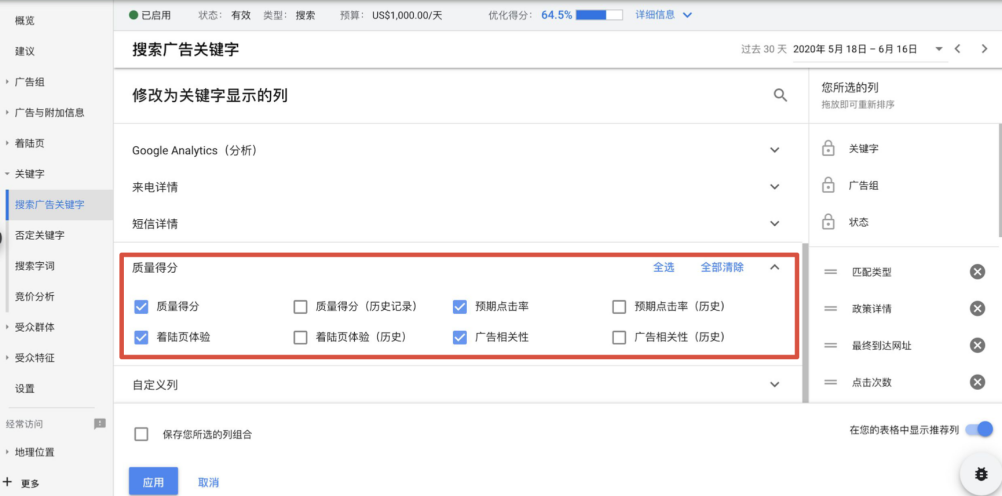Image resolution: width=1002 pixels, height=496 pixels.
Task: Click the feedback icon beside 经常访问
Action: pyautogui.click(x=100, y=423)
